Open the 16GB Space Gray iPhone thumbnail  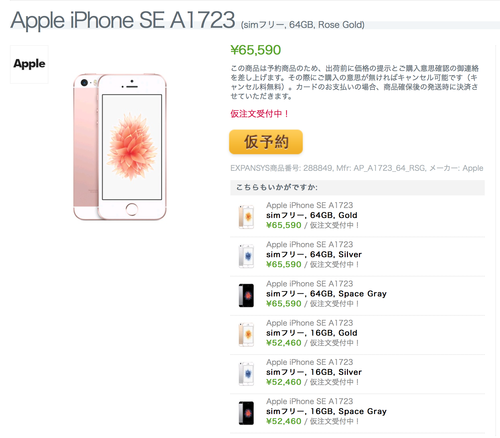click(x=246, y=413)
